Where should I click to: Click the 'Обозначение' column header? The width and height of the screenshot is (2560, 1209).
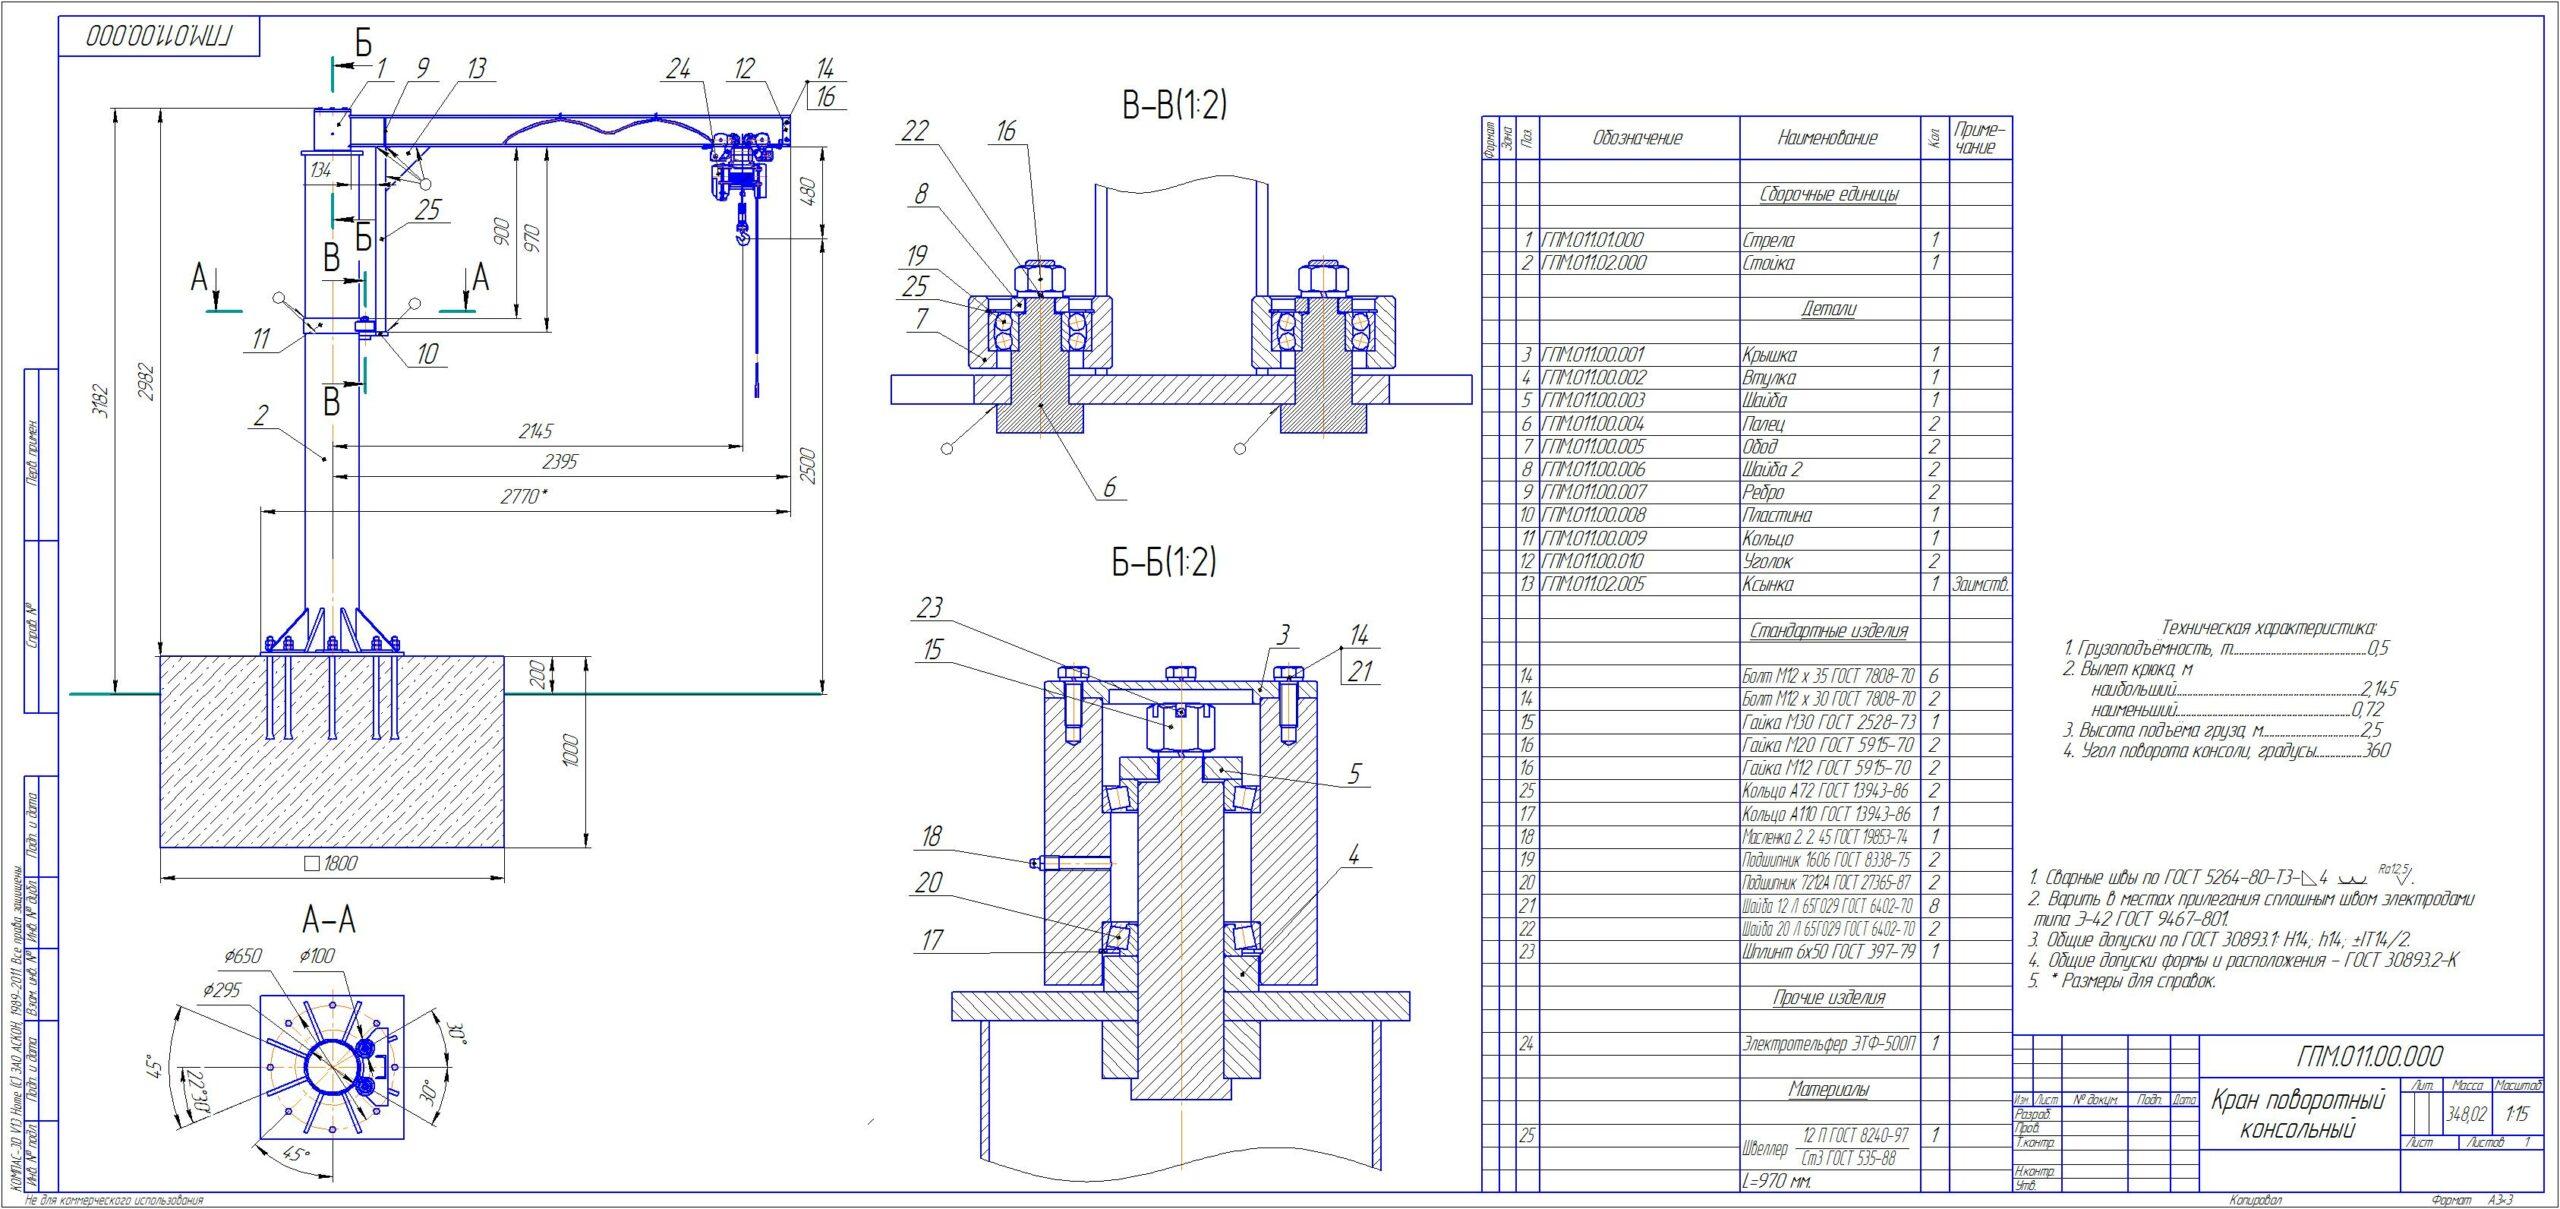pyautogui.click(x=1637, y=138)
